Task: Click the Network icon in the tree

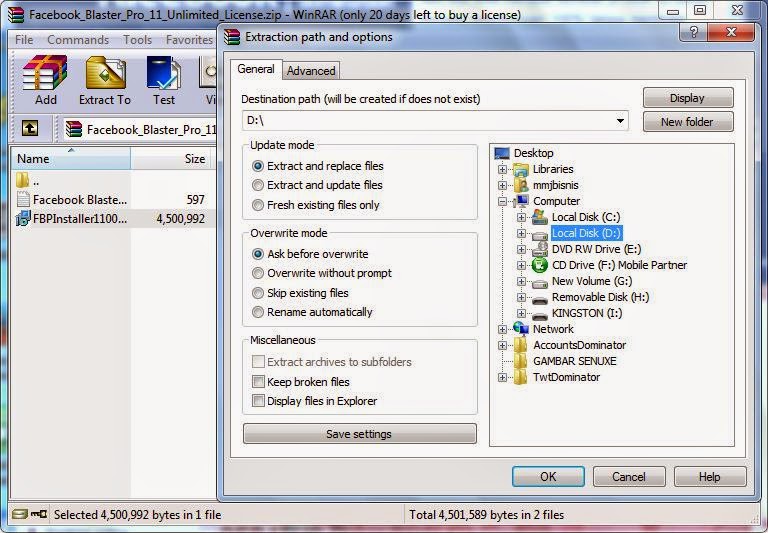Action: (x=521, y=328)
